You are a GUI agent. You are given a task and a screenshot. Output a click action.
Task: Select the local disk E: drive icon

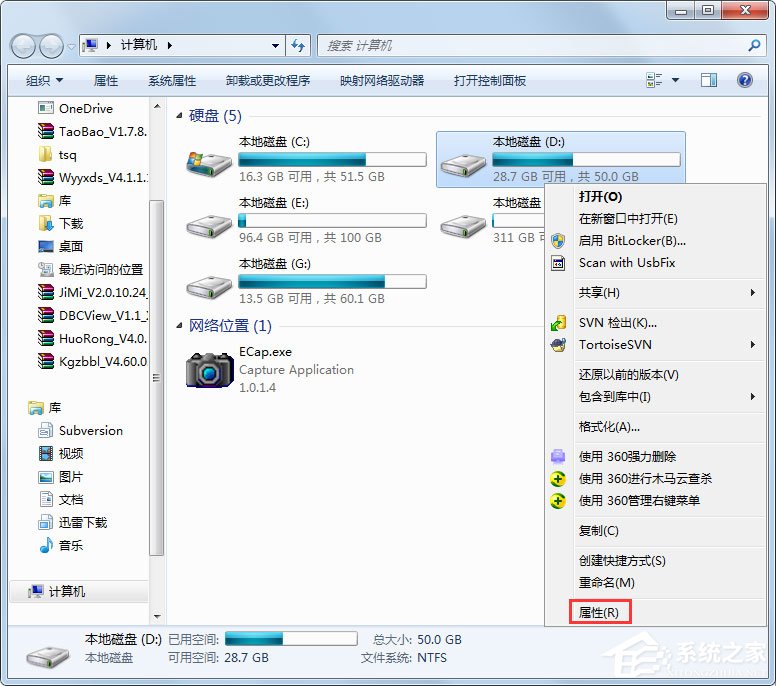point(209,225)
